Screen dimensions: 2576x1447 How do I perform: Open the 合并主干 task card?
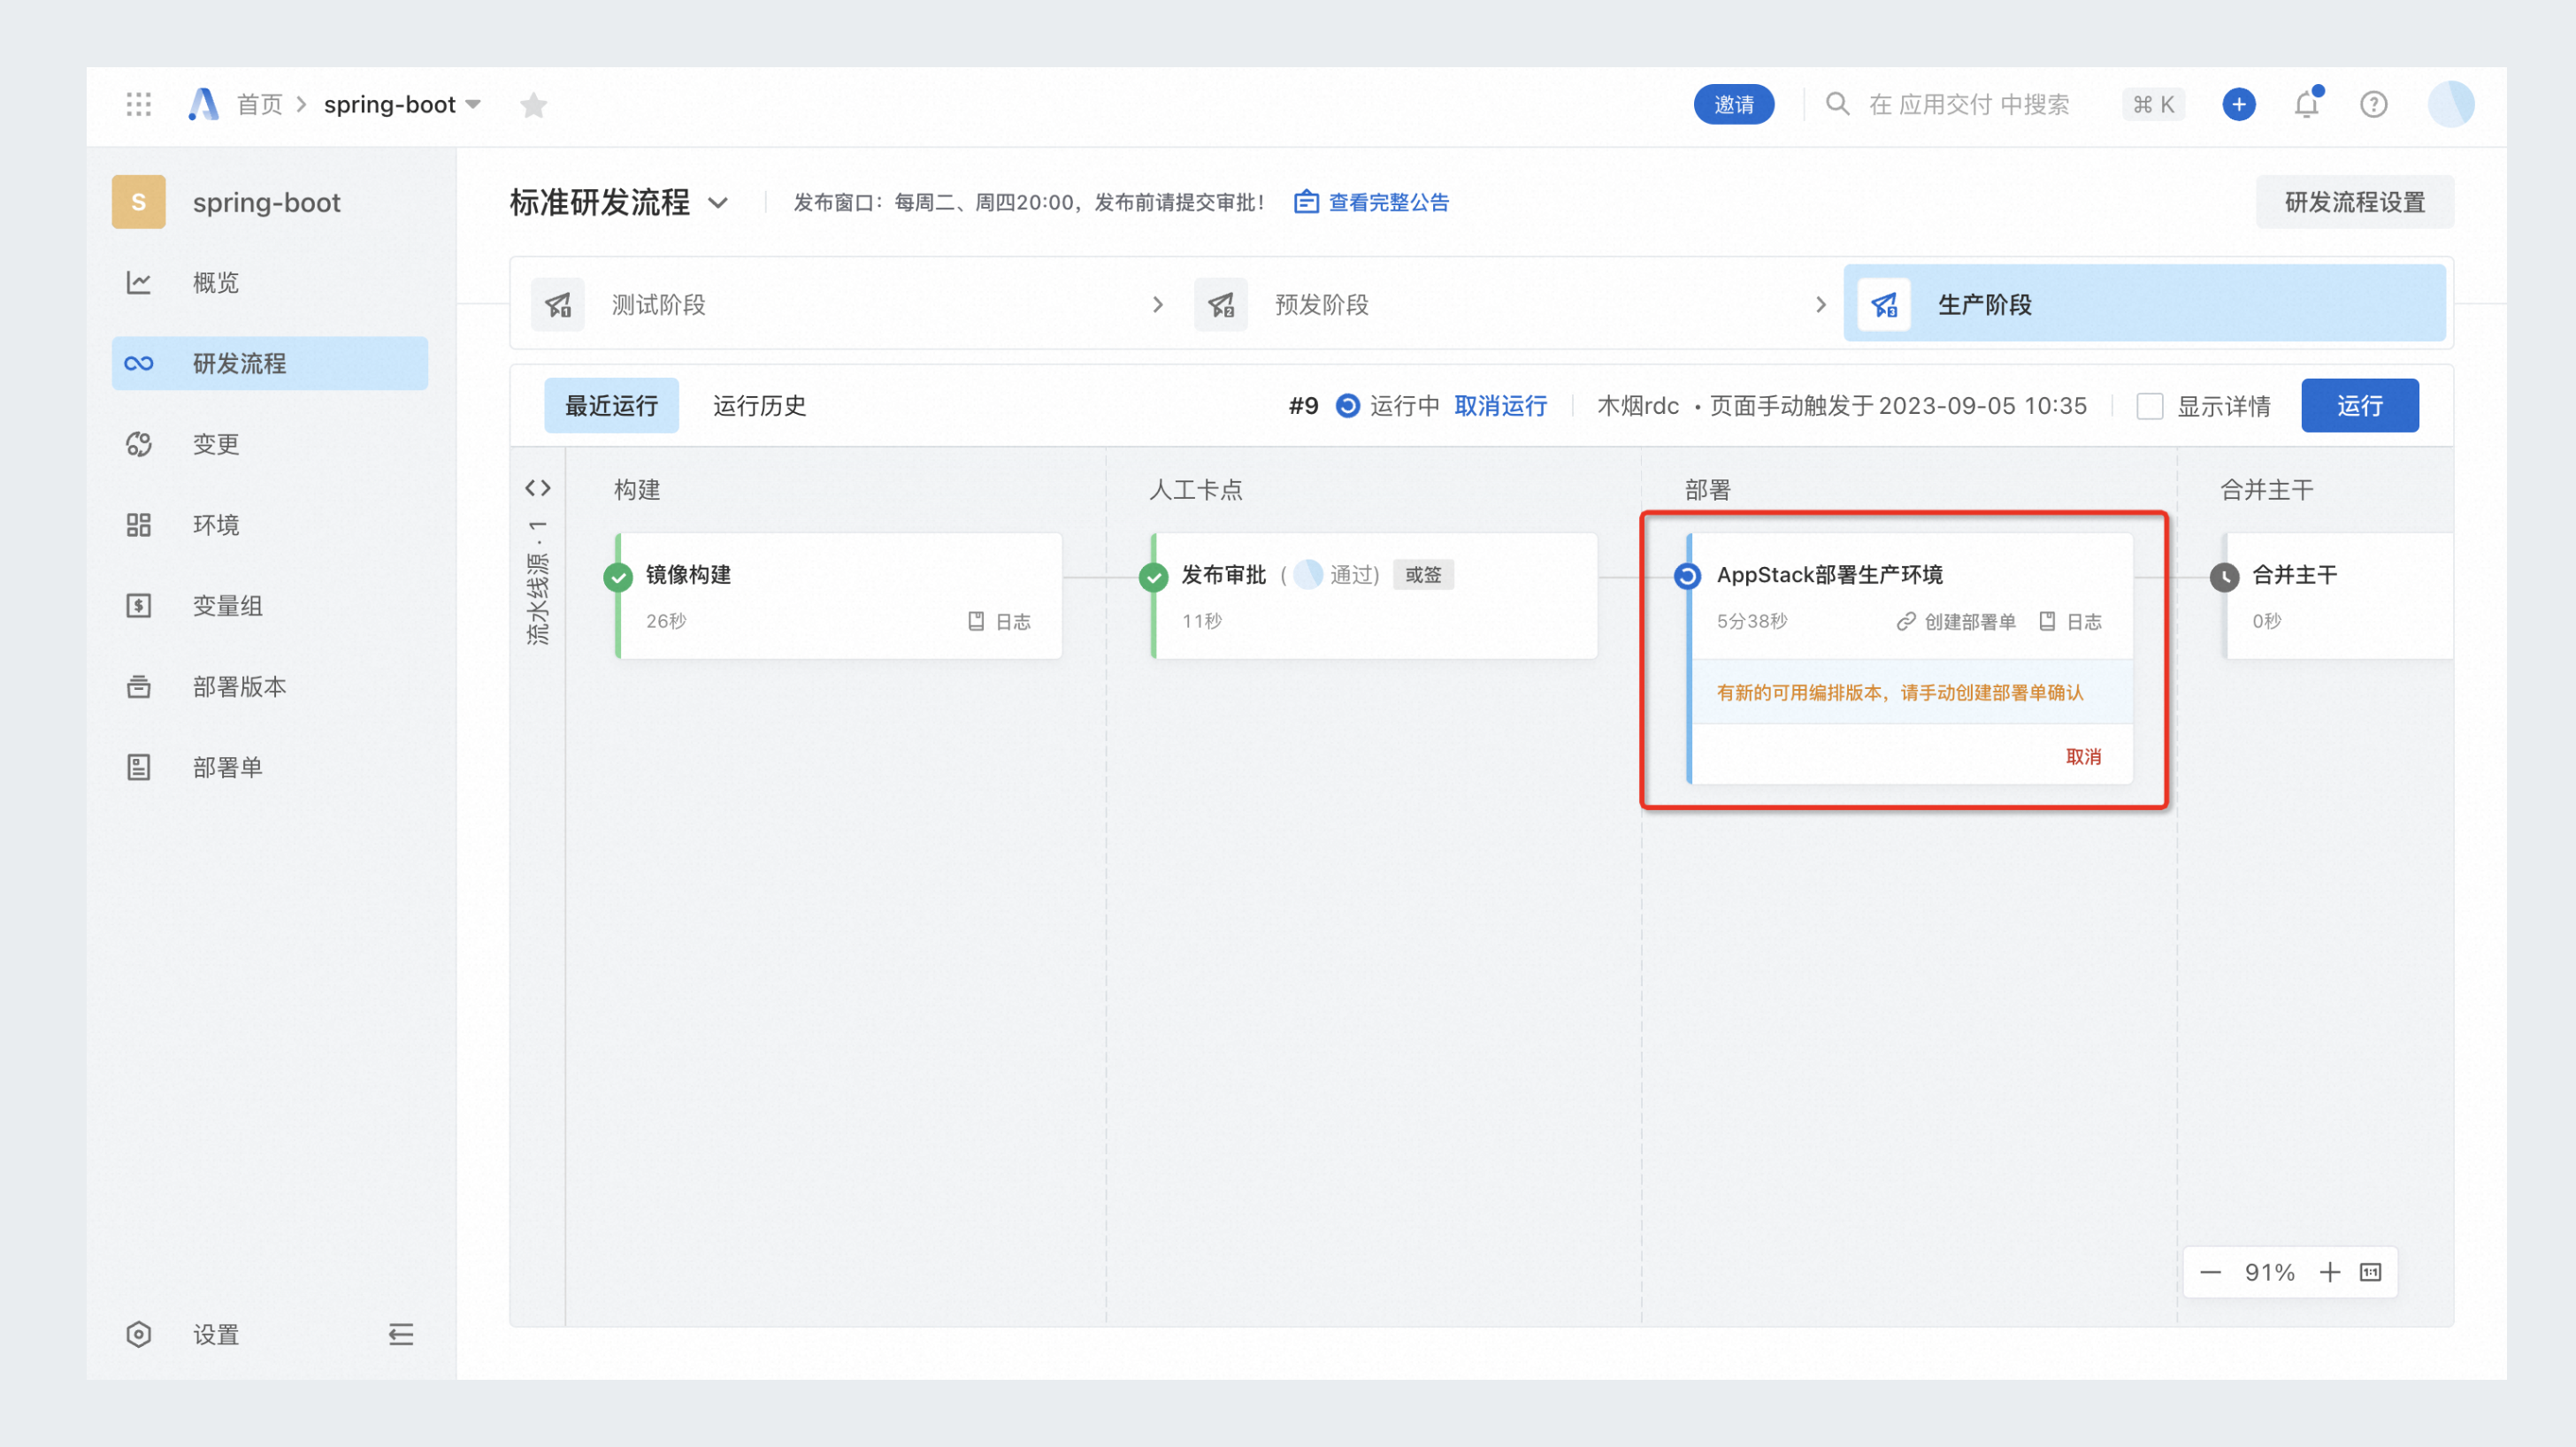coord(2337,595)
